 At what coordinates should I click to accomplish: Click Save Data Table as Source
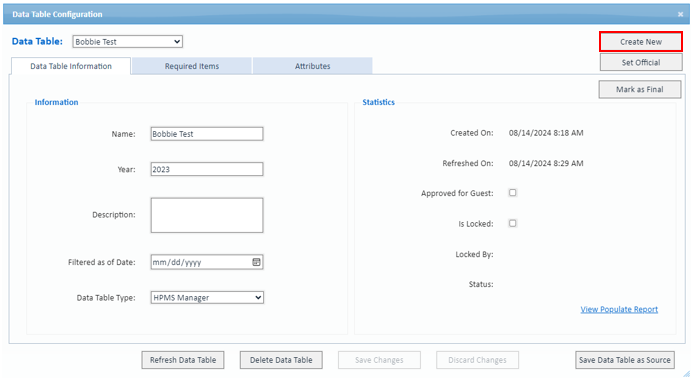click(x=625, y=360)
